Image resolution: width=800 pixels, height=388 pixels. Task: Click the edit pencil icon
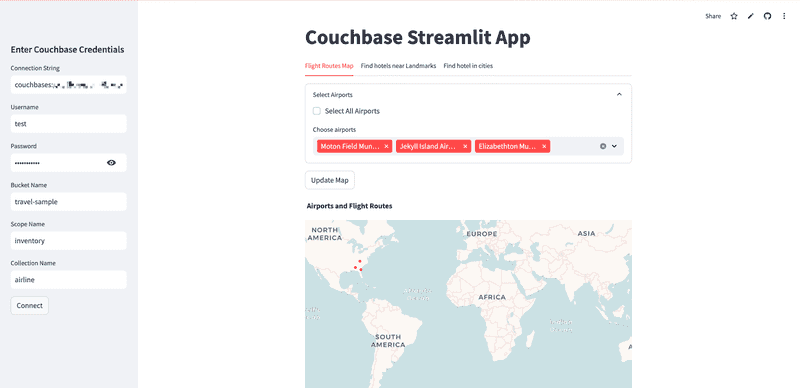[x=751, y=16]
